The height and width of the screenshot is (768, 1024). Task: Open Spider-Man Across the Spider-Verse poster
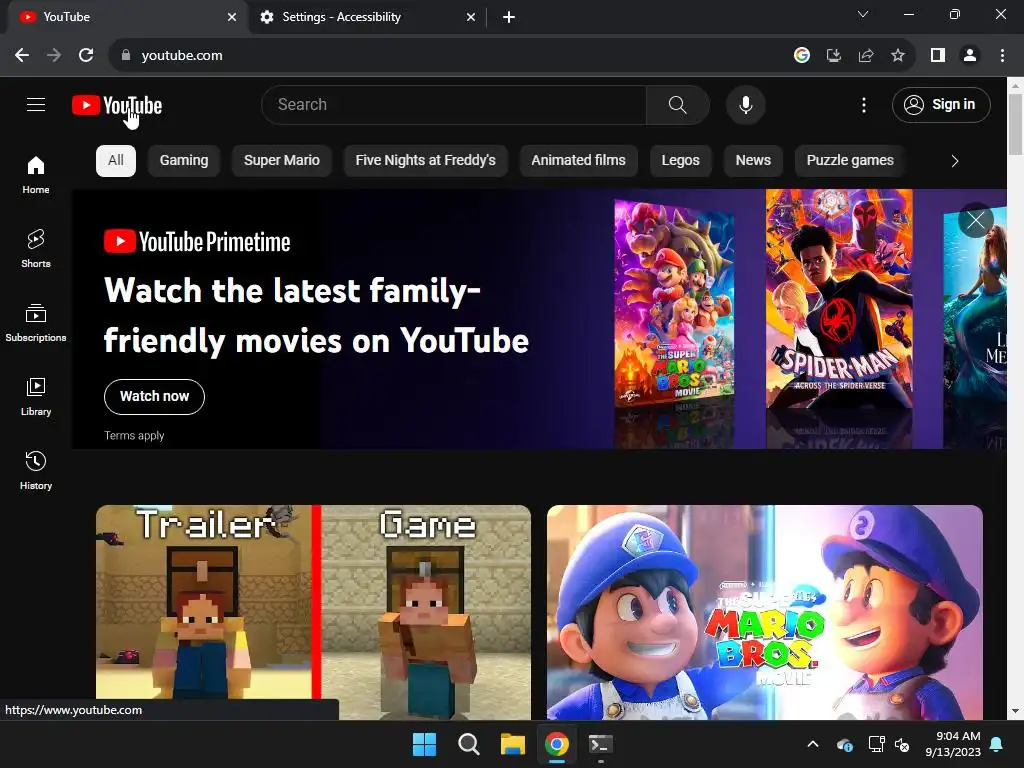[839, 298]
